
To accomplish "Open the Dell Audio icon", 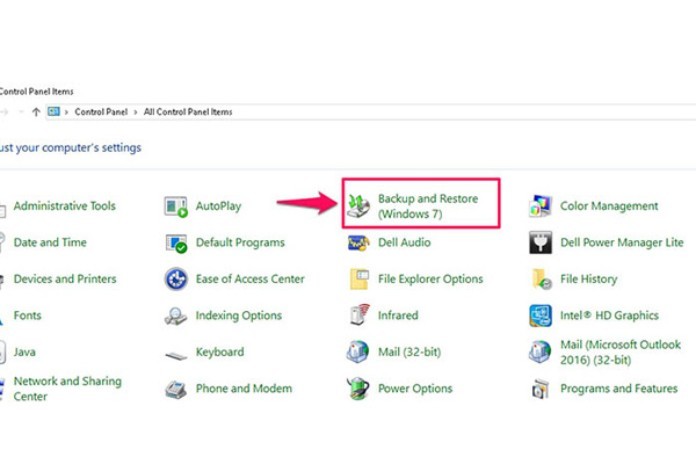I will pyautogui.click(x=358, y=243).
